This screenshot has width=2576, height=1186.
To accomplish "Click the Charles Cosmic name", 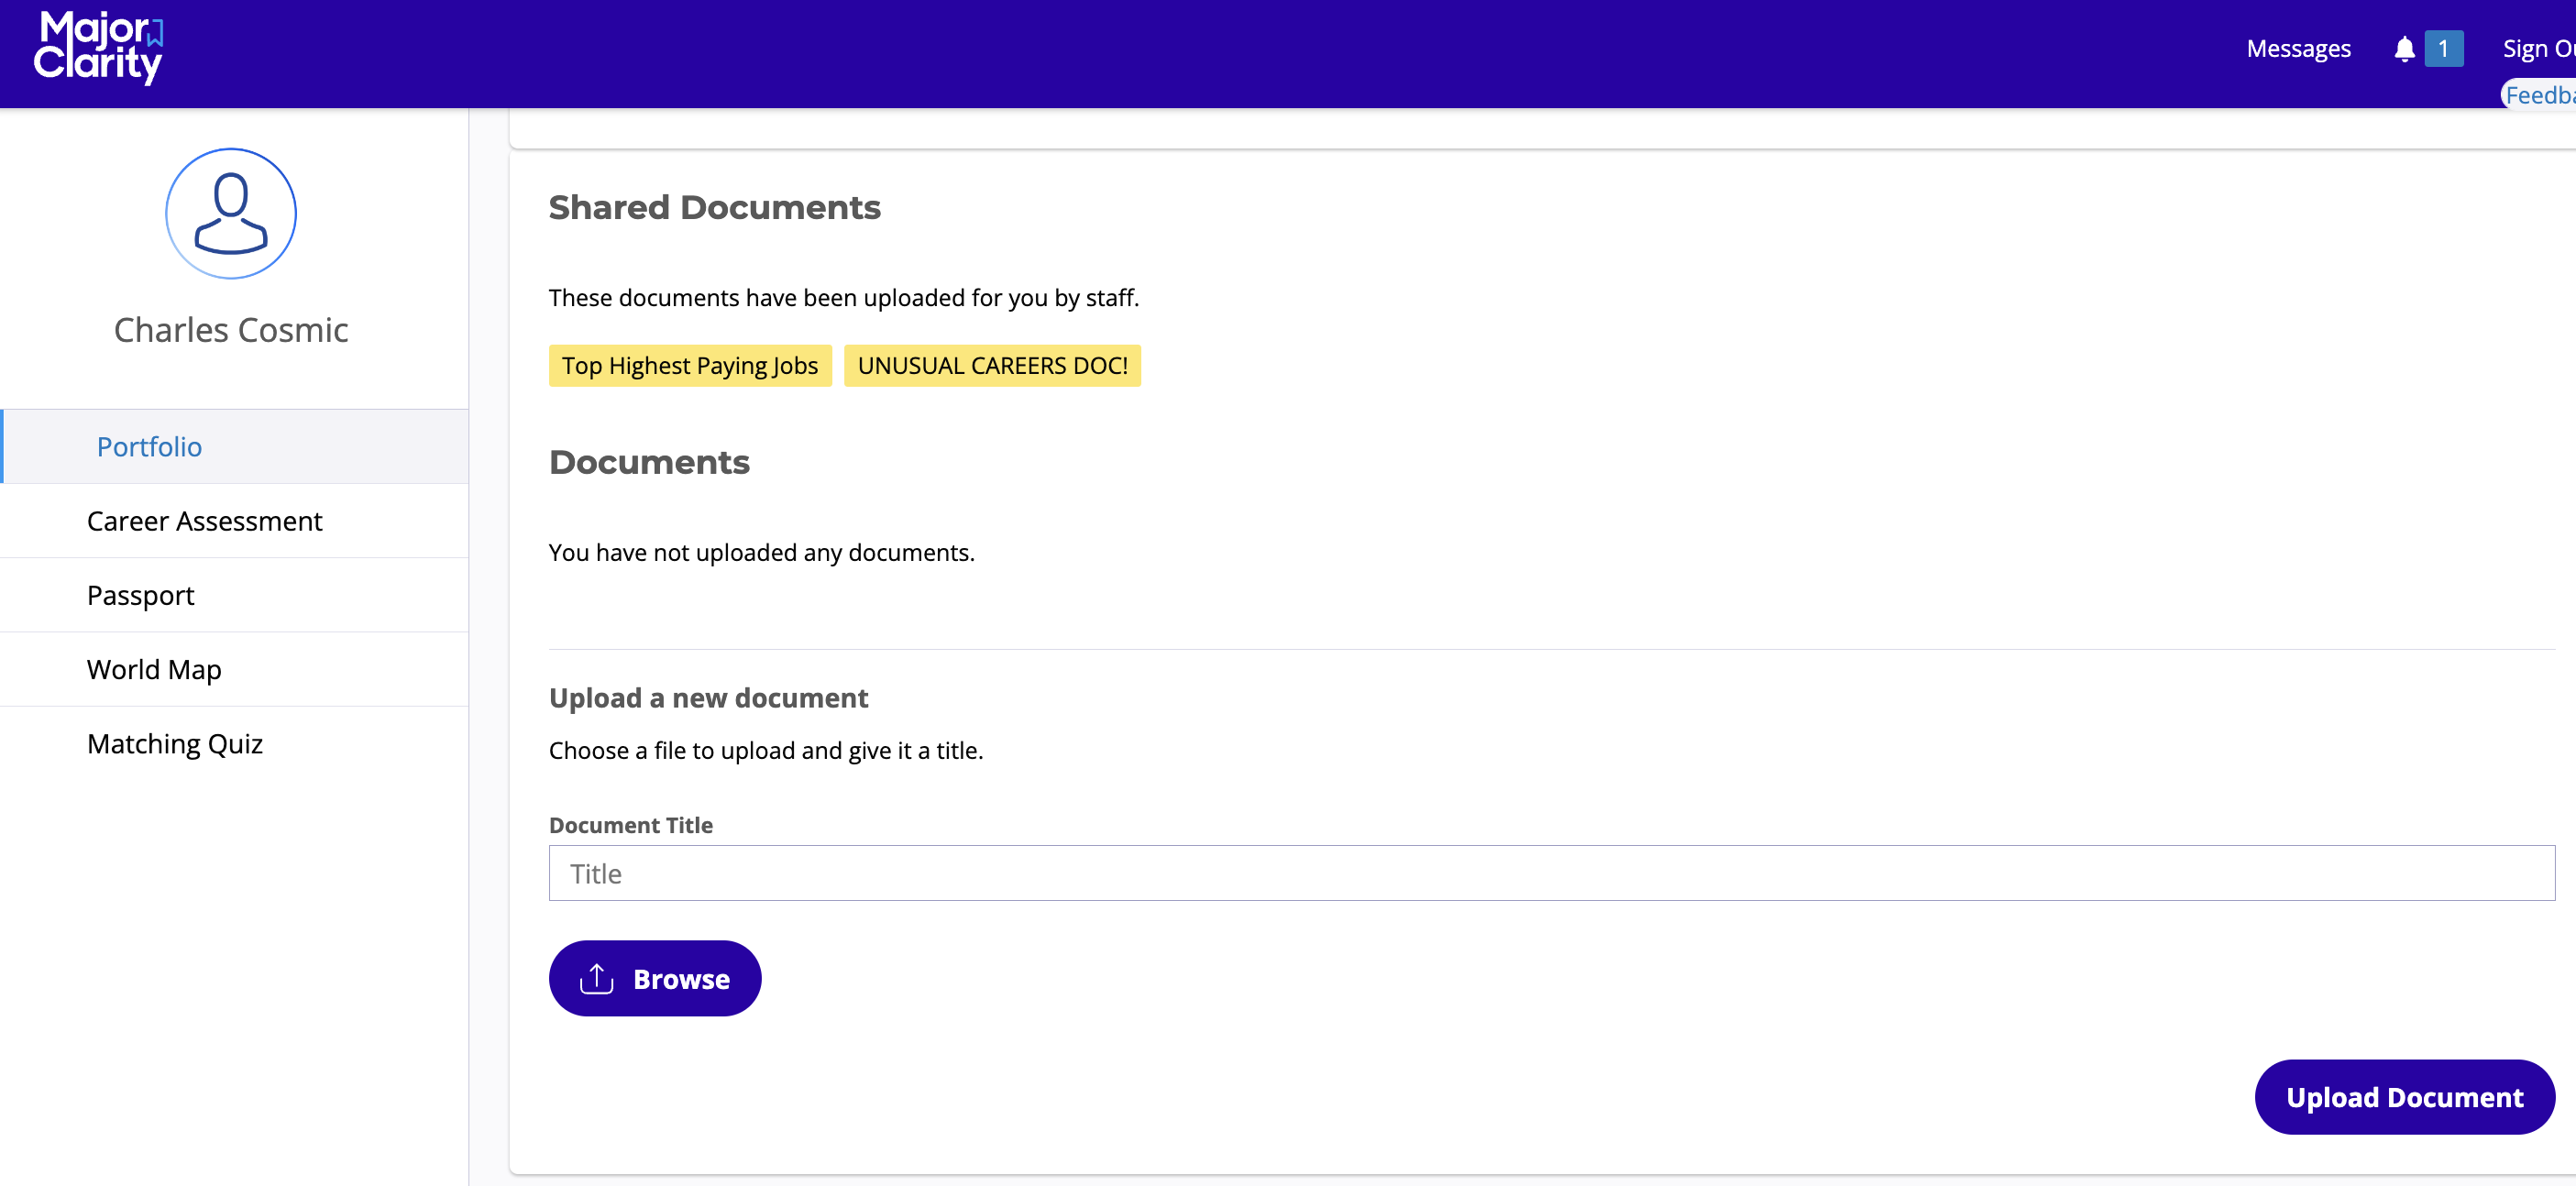I will coord(231,330).
